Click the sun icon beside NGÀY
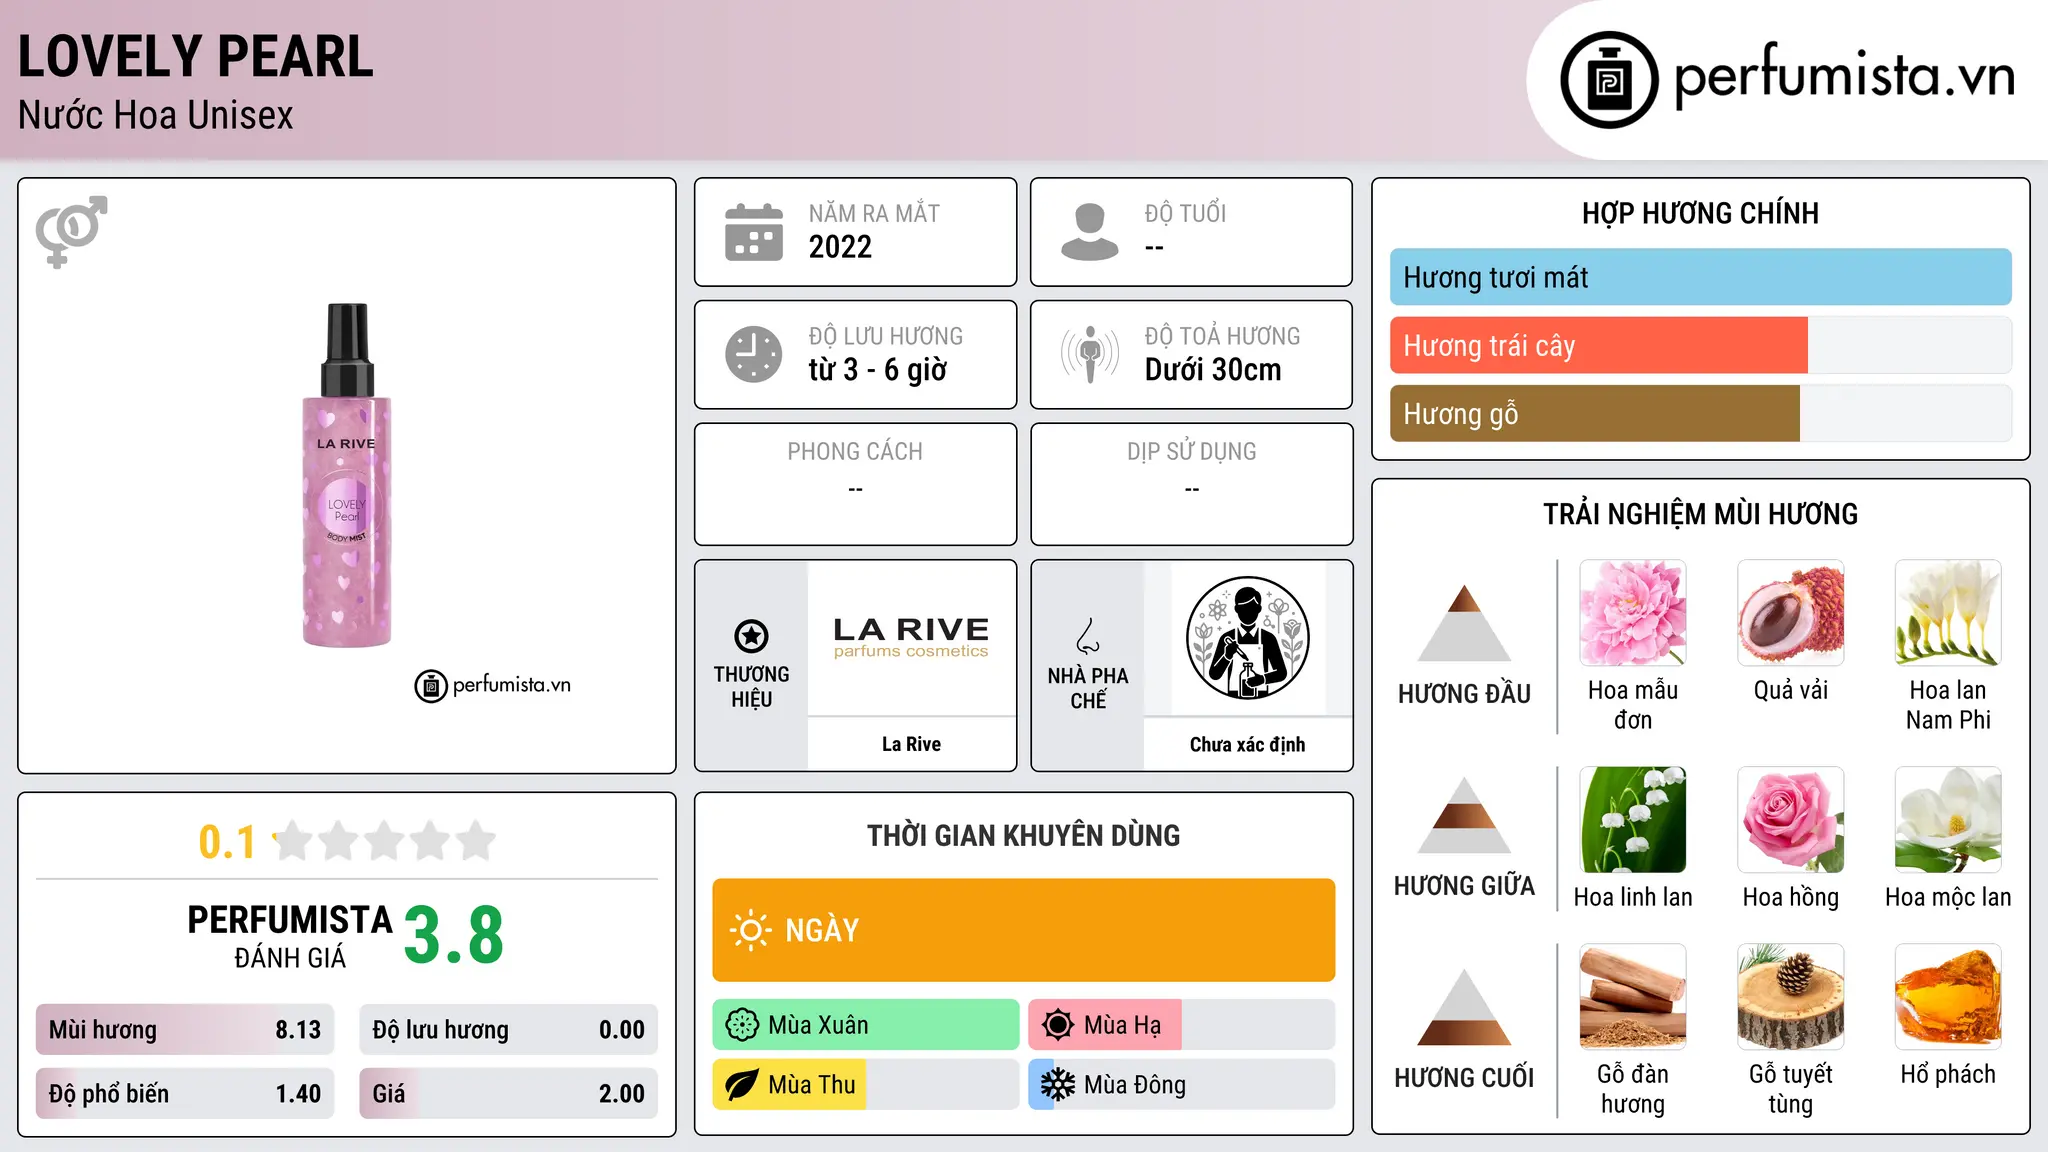2048x1152 pixels. (x=750, y=930)
